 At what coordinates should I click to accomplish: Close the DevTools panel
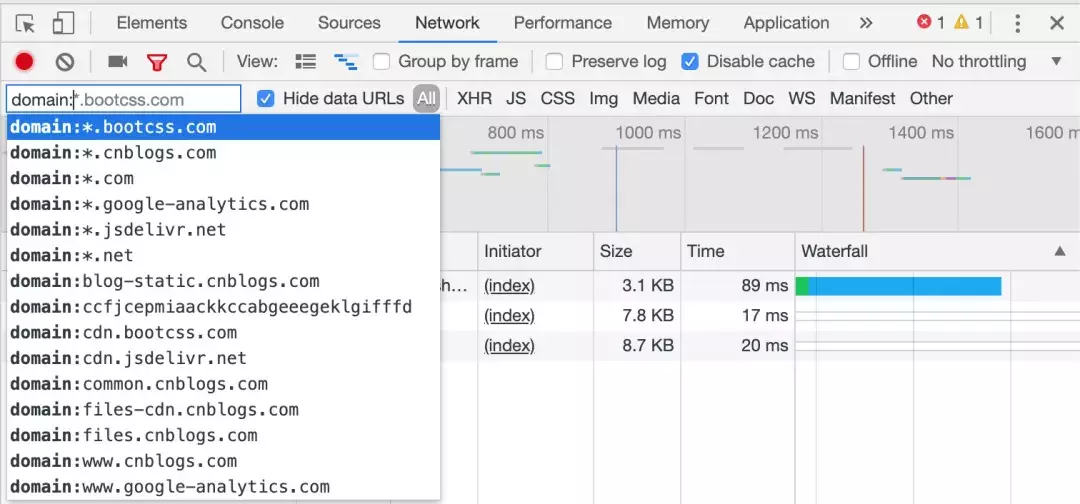coord(1057,23)
